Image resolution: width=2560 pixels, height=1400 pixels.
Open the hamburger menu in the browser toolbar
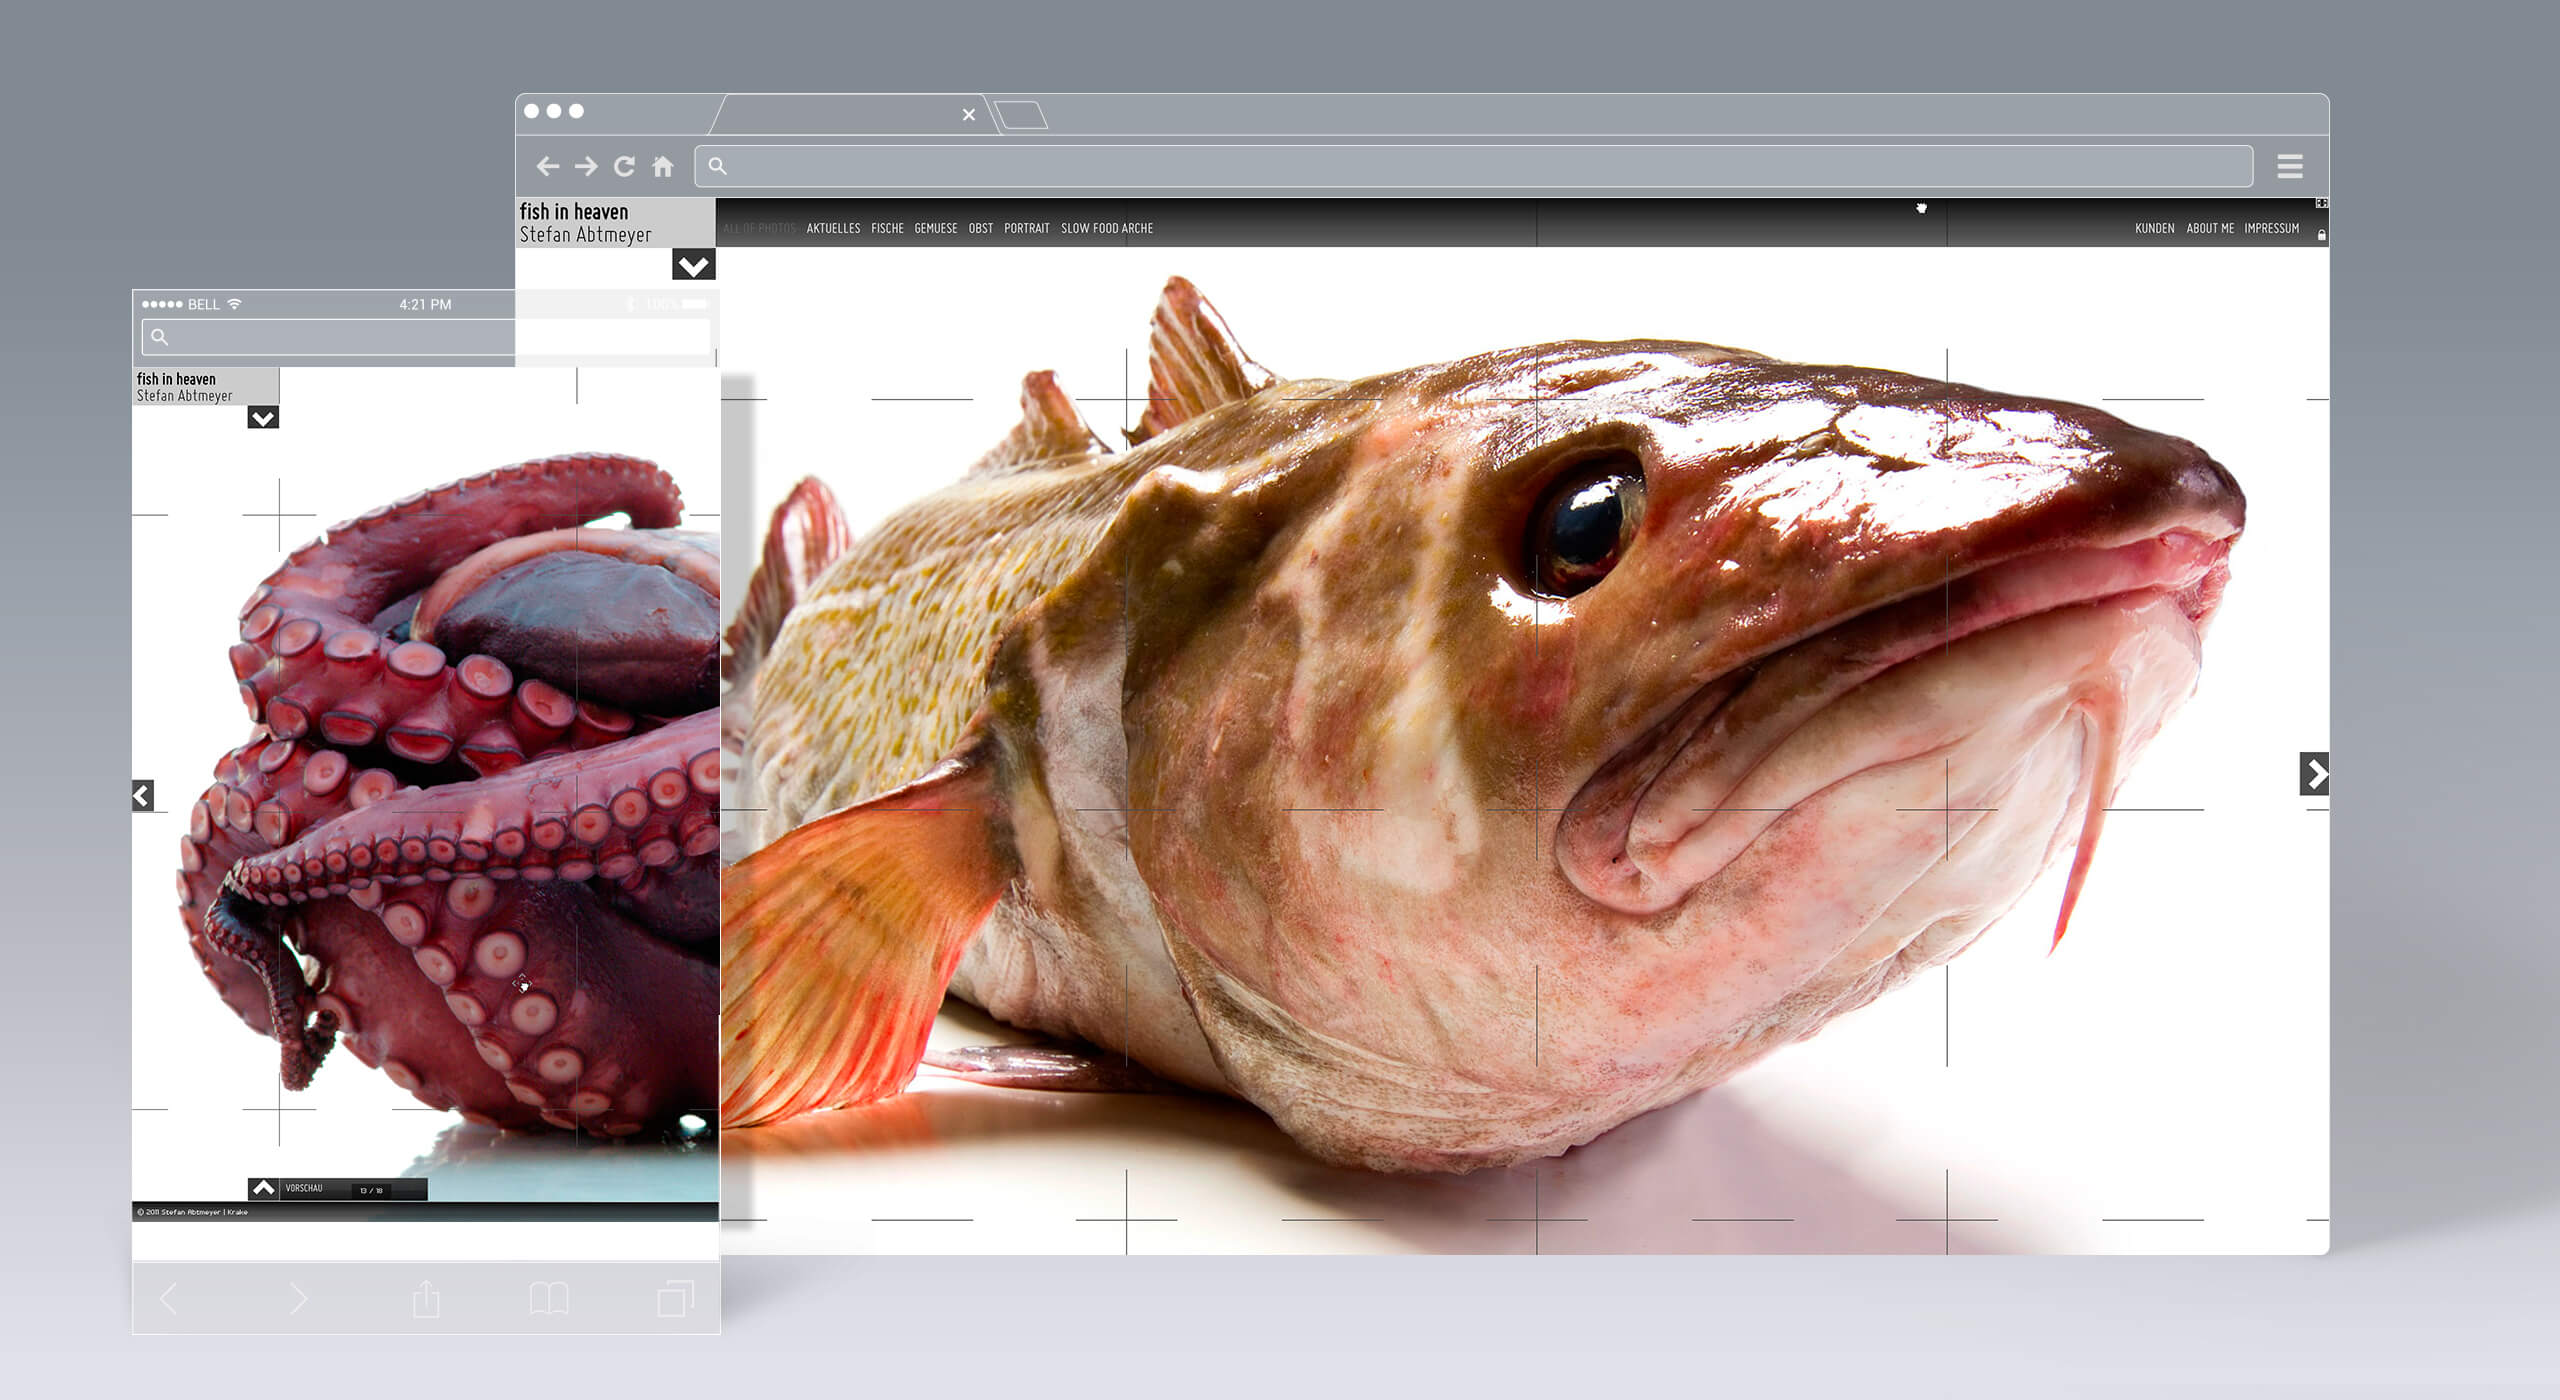pos(2289,166)
